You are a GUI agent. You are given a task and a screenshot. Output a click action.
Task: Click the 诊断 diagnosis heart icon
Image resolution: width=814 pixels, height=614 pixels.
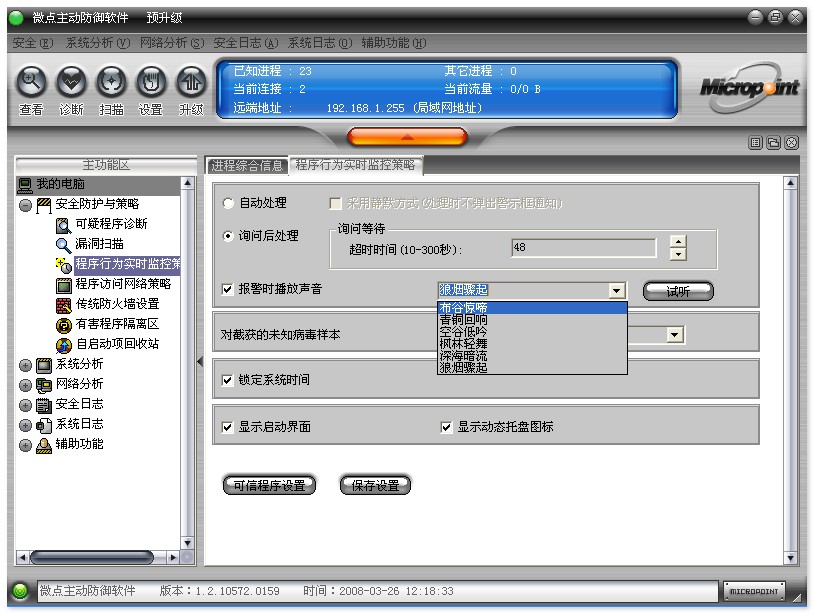click(x=71, y=82)
